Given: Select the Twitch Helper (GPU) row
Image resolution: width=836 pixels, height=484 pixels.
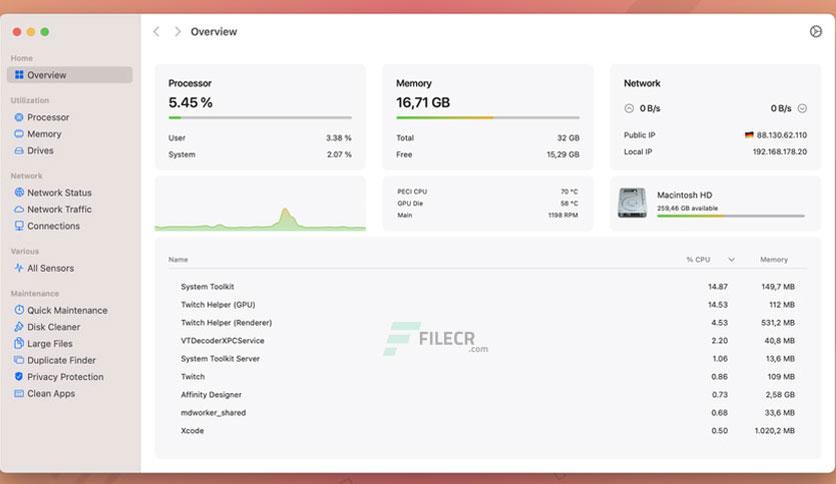Looking at the screenshot, I should pos(487,304).
